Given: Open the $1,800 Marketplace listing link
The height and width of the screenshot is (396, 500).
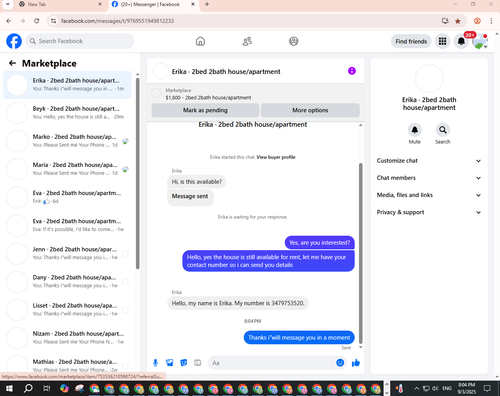Looking at the screenshot, I should [x=208, y=98].
